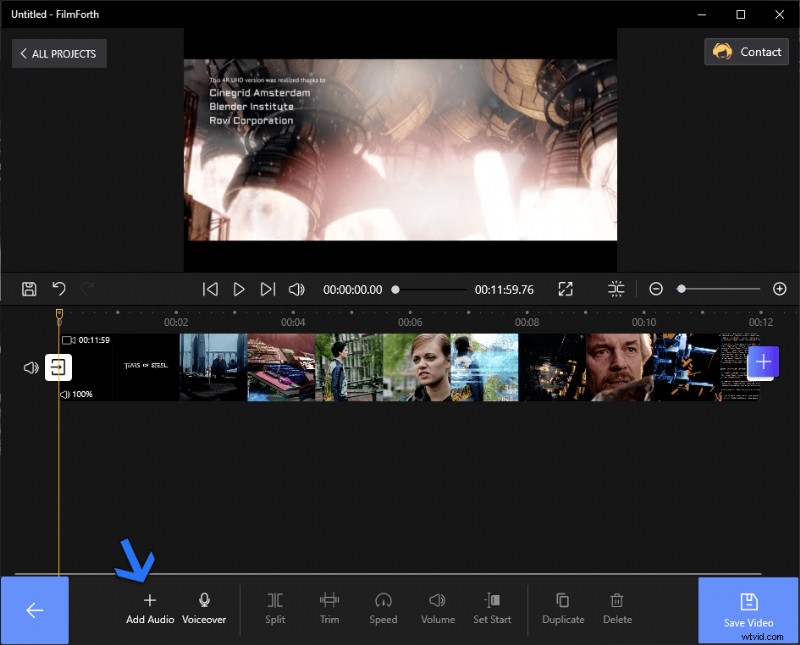
Task: Click the Save Video button
Action: click(748, 610)
